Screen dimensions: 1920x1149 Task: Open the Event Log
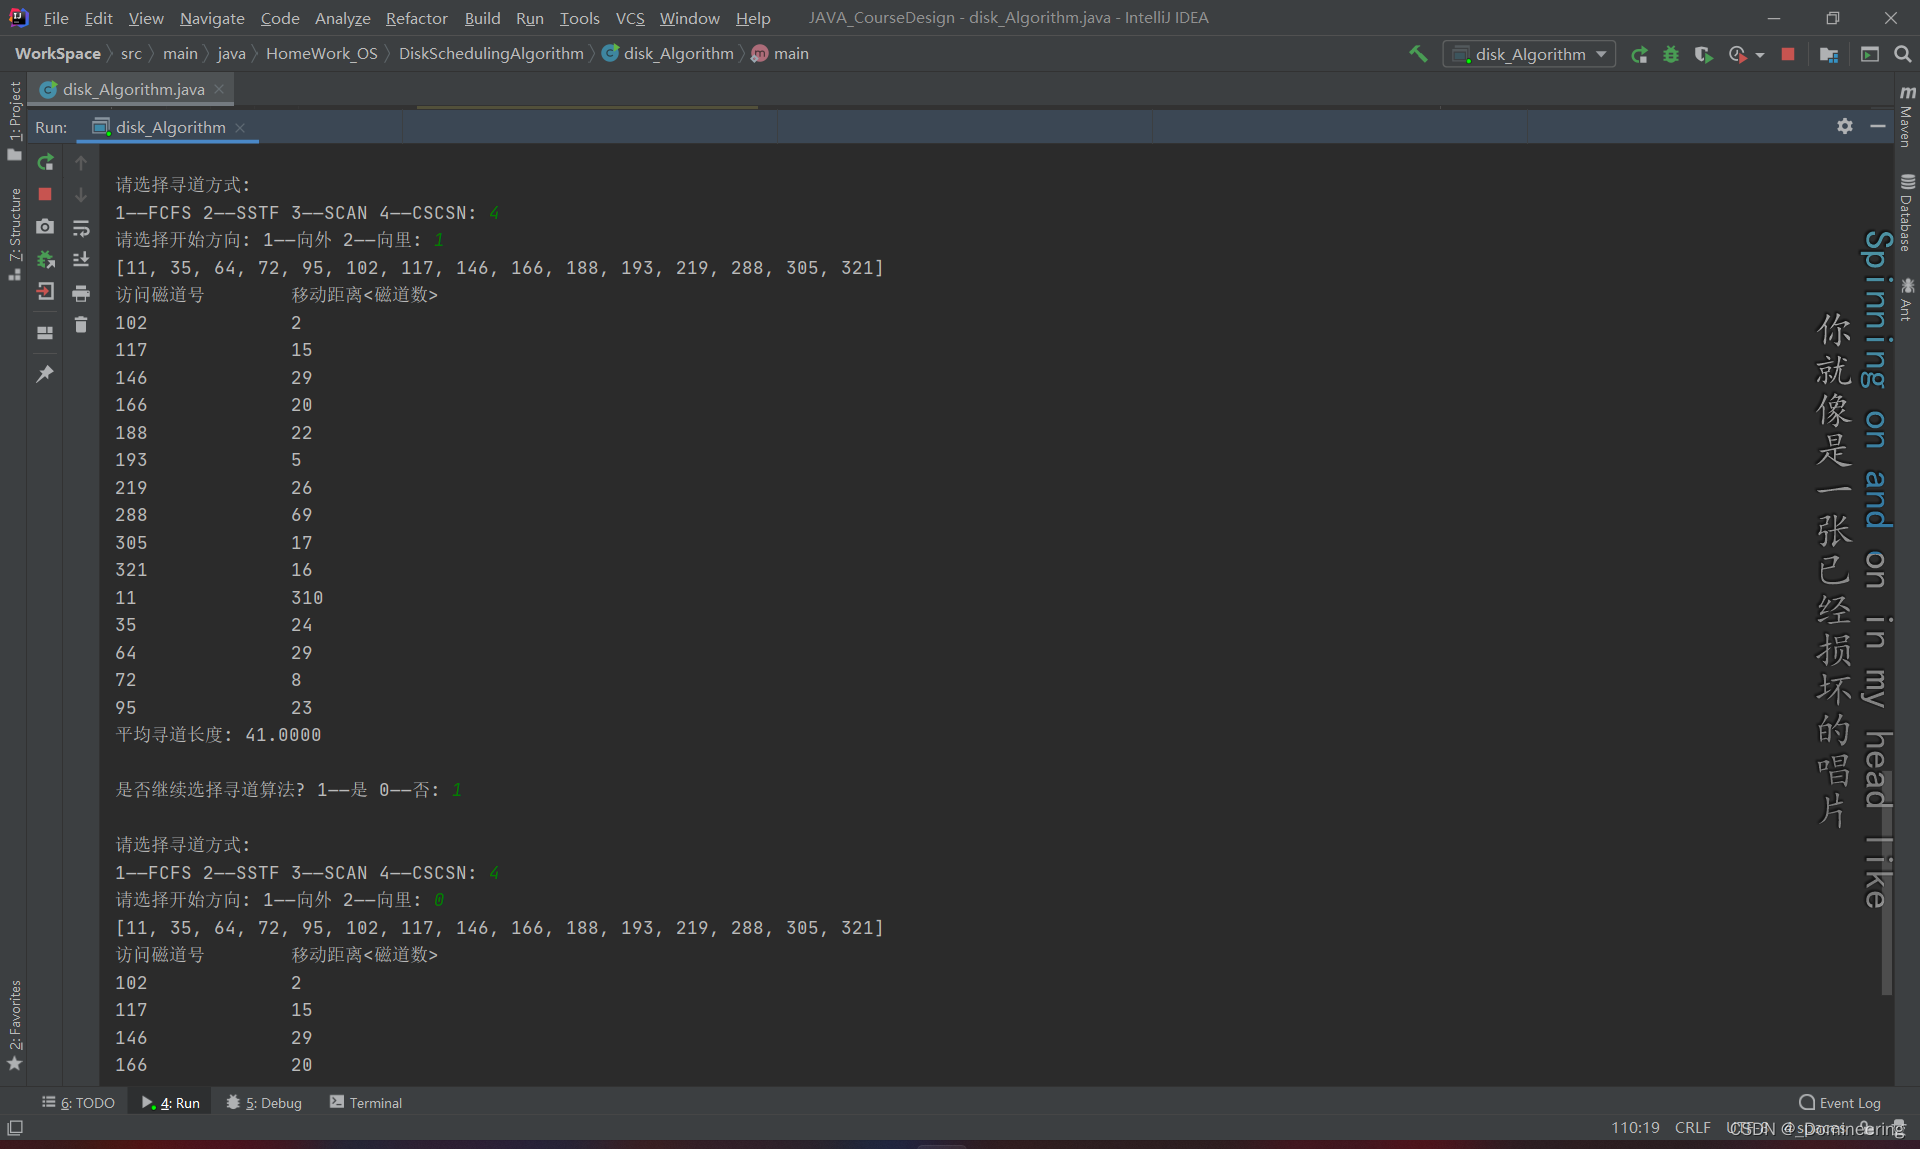click(1840, 1102)
